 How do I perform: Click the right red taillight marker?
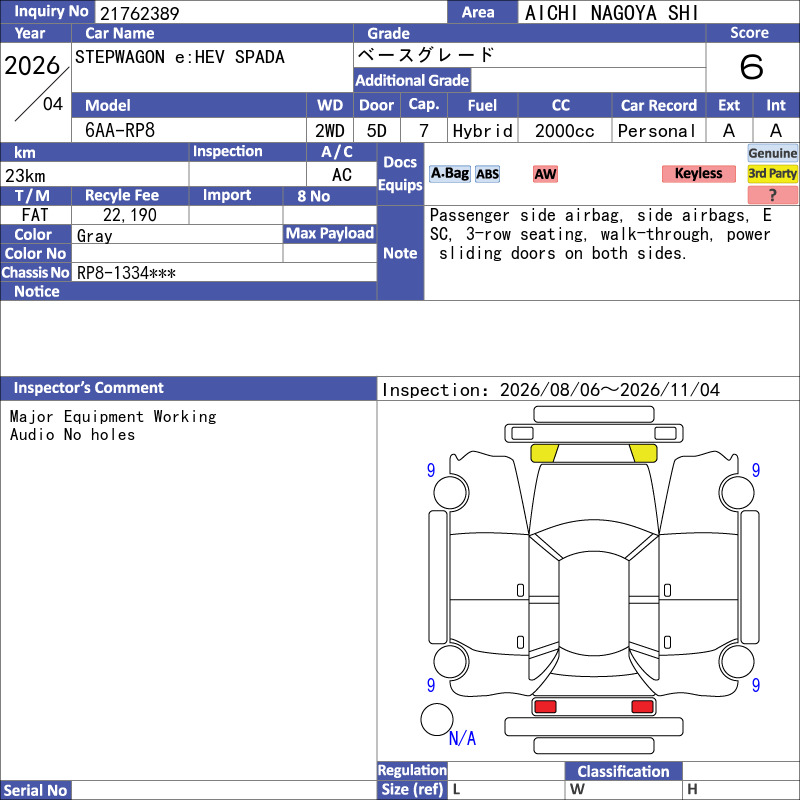642,707
